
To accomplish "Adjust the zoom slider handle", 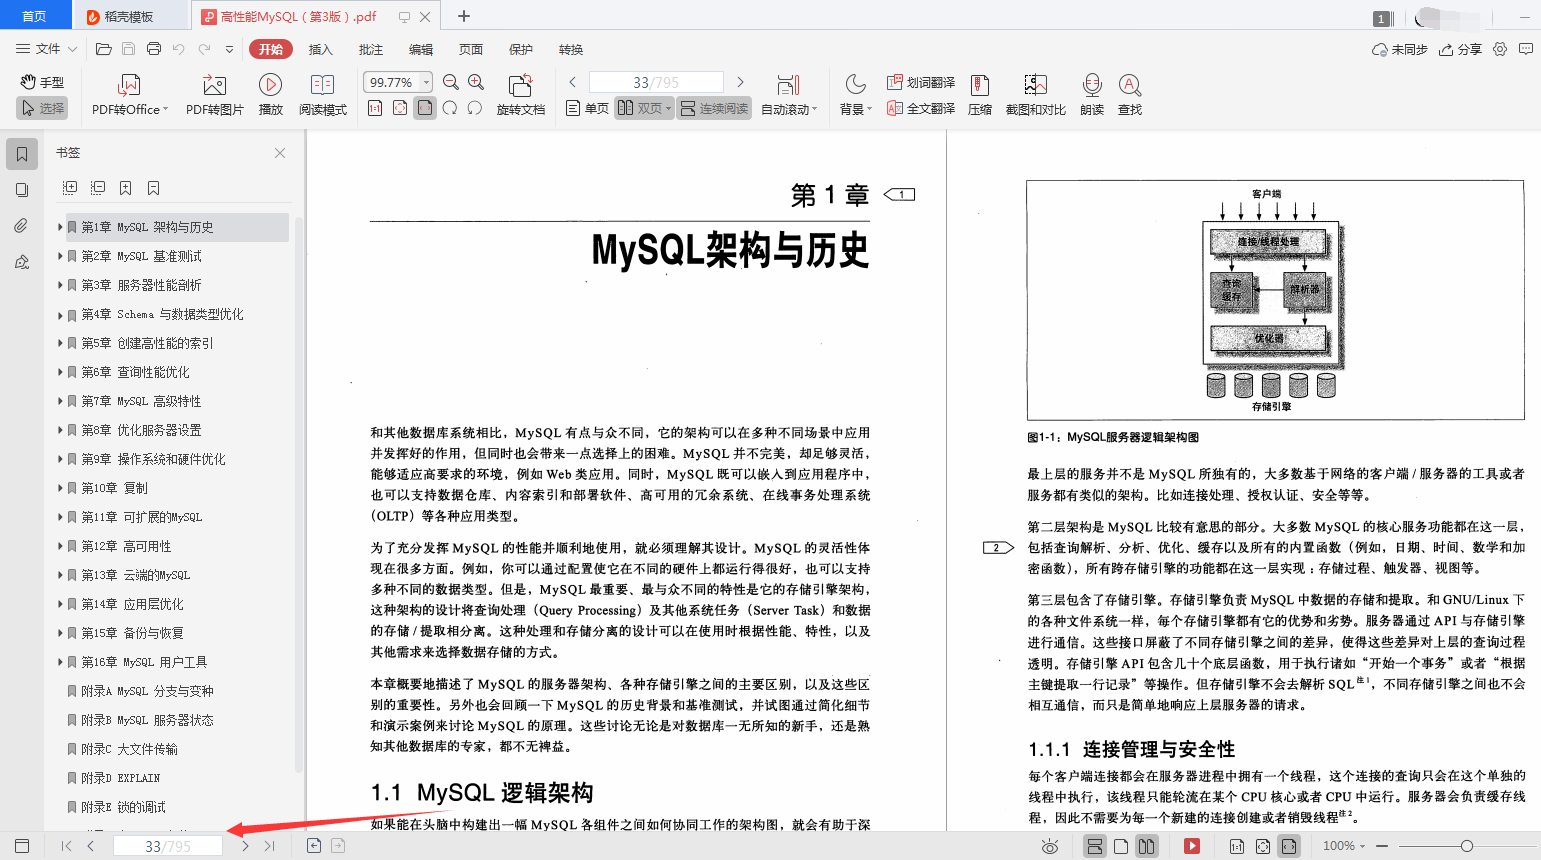I will pos(1467,846).
